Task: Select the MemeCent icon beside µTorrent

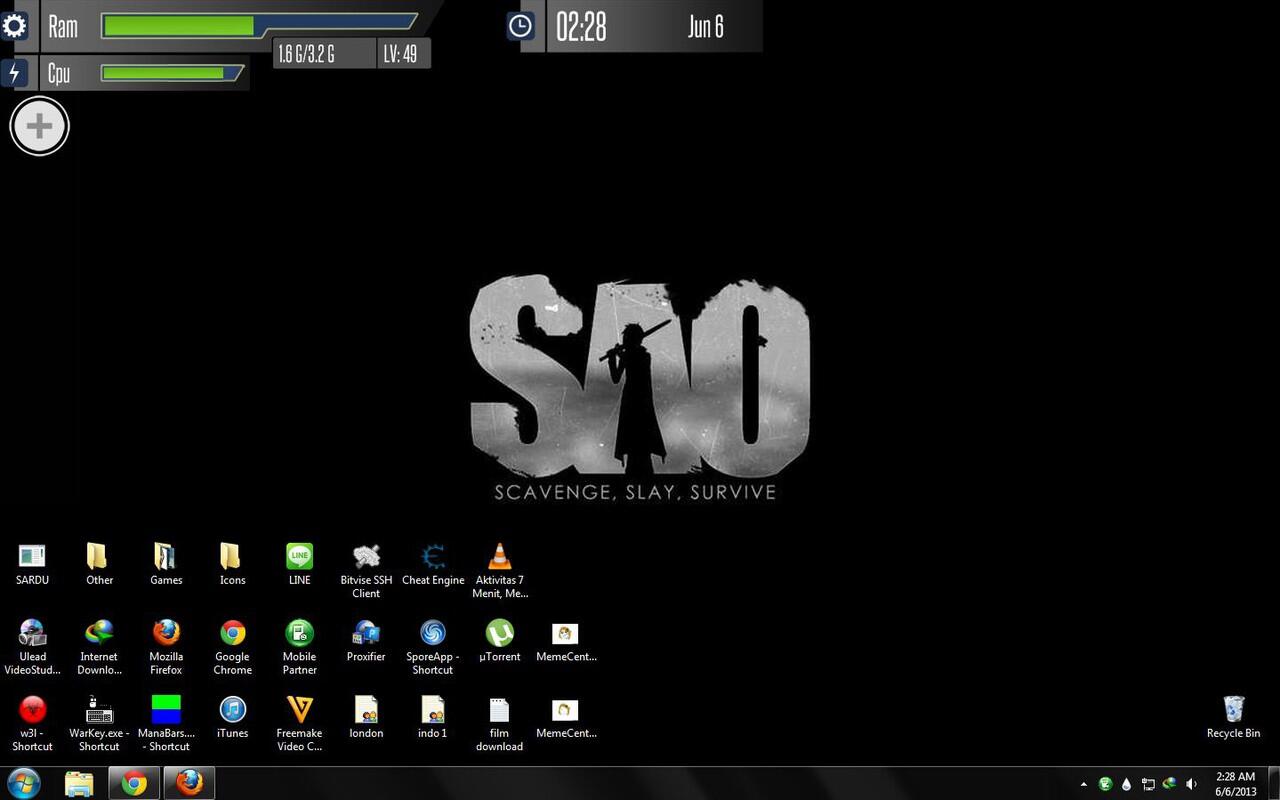Action: (566, 641)
